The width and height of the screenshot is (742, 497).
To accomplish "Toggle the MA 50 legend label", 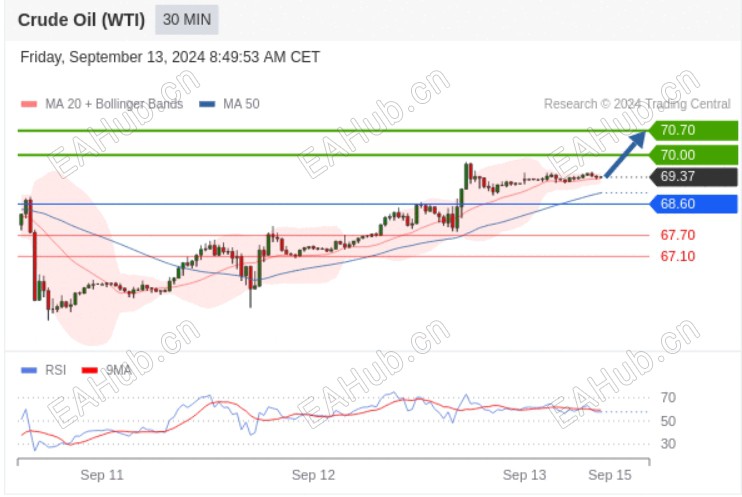I will [241, 104].
